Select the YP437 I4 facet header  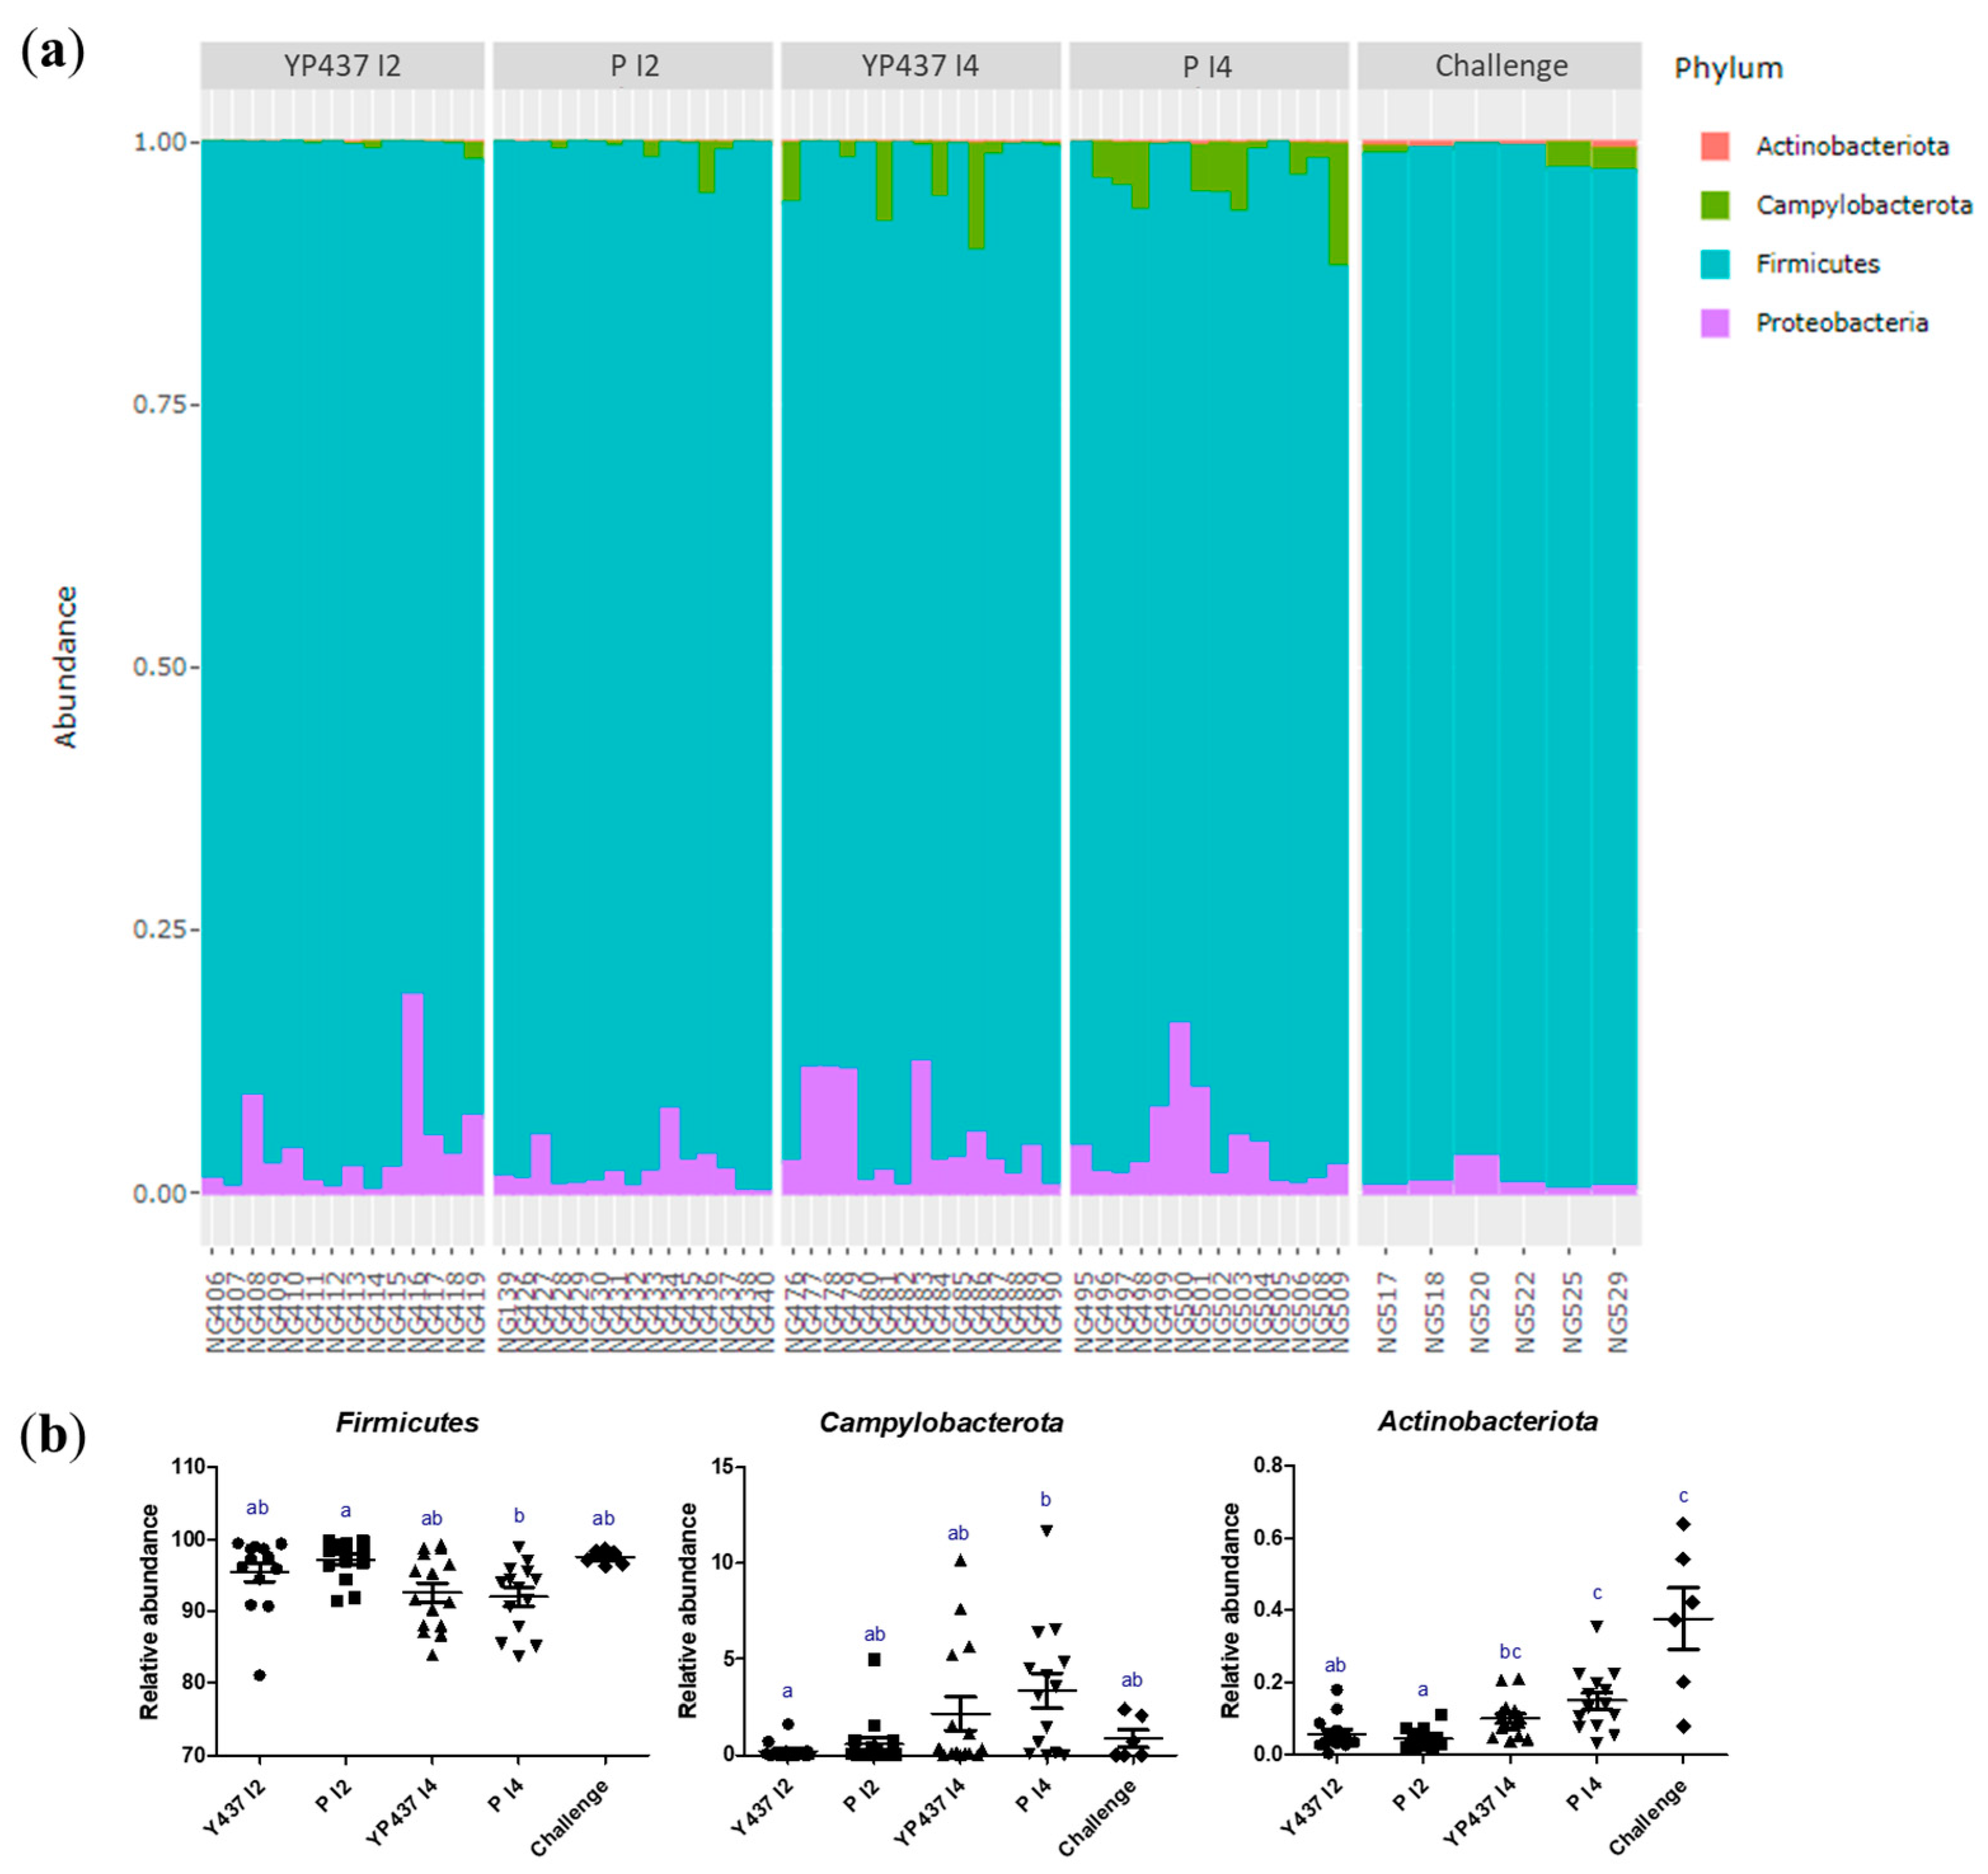pos(920,66)
